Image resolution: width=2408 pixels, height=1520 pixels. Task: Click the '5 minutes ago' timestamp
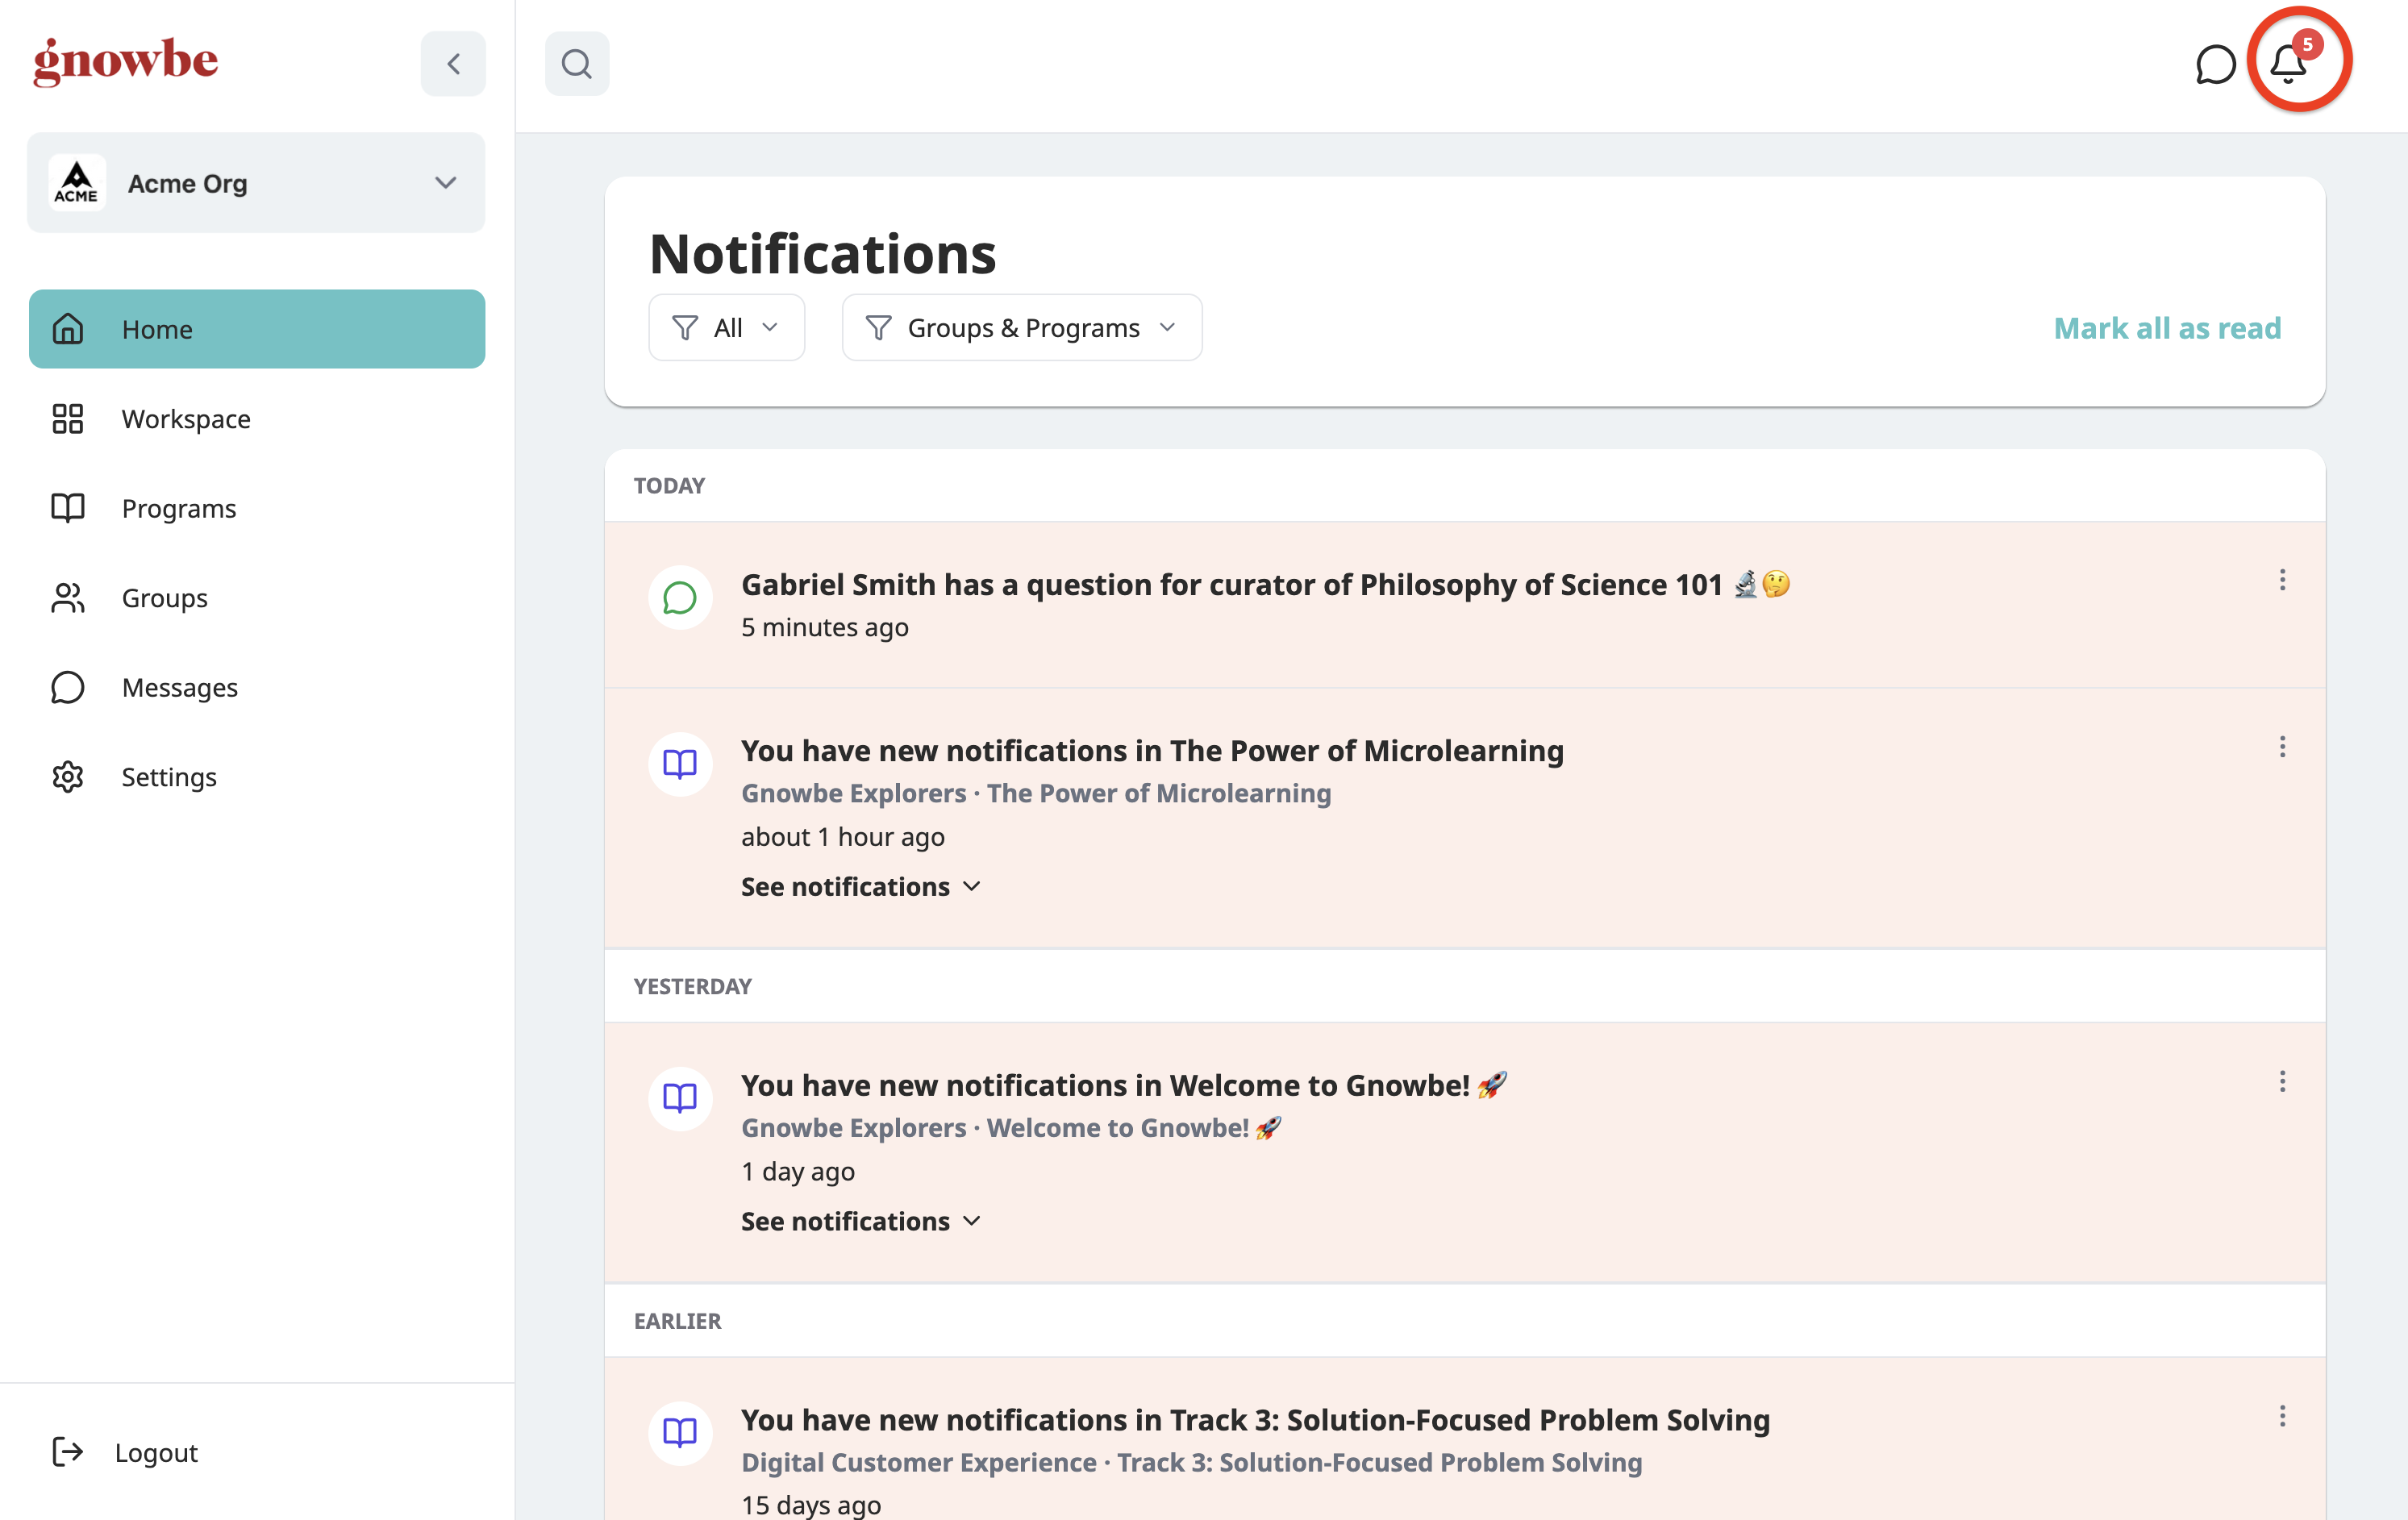(x=825, y=627)
